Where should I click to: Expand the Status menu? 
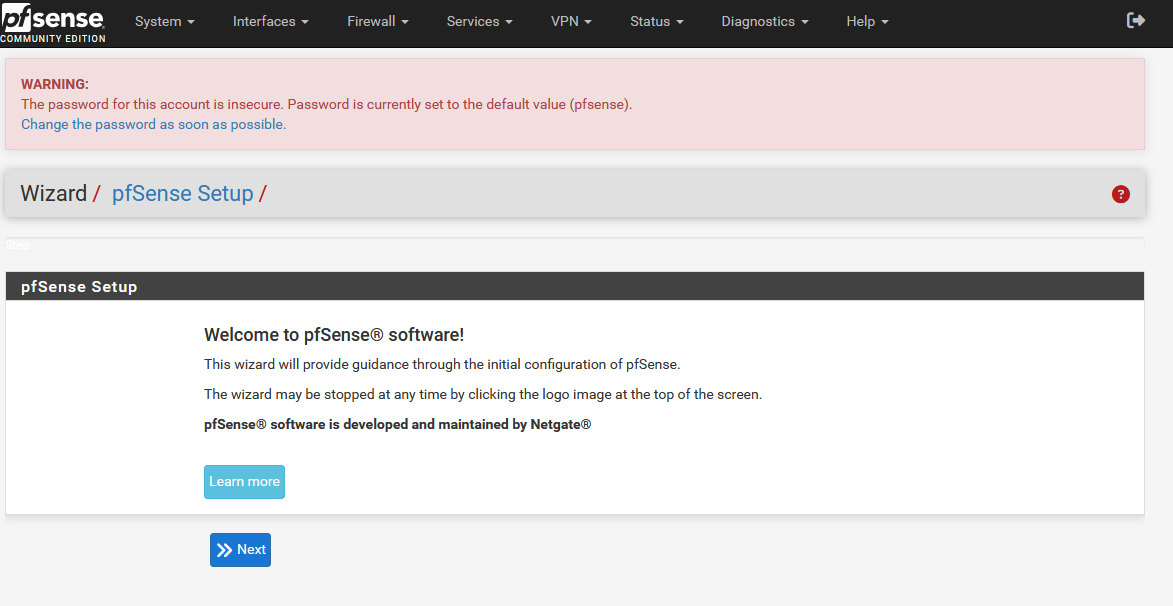point(656,21)
